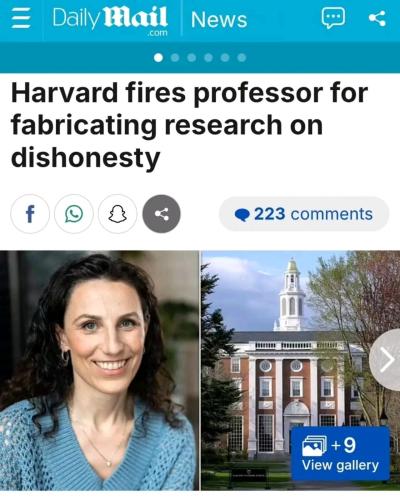View the 223 comments
Viewport: 400px width, 500px height.
304,214
